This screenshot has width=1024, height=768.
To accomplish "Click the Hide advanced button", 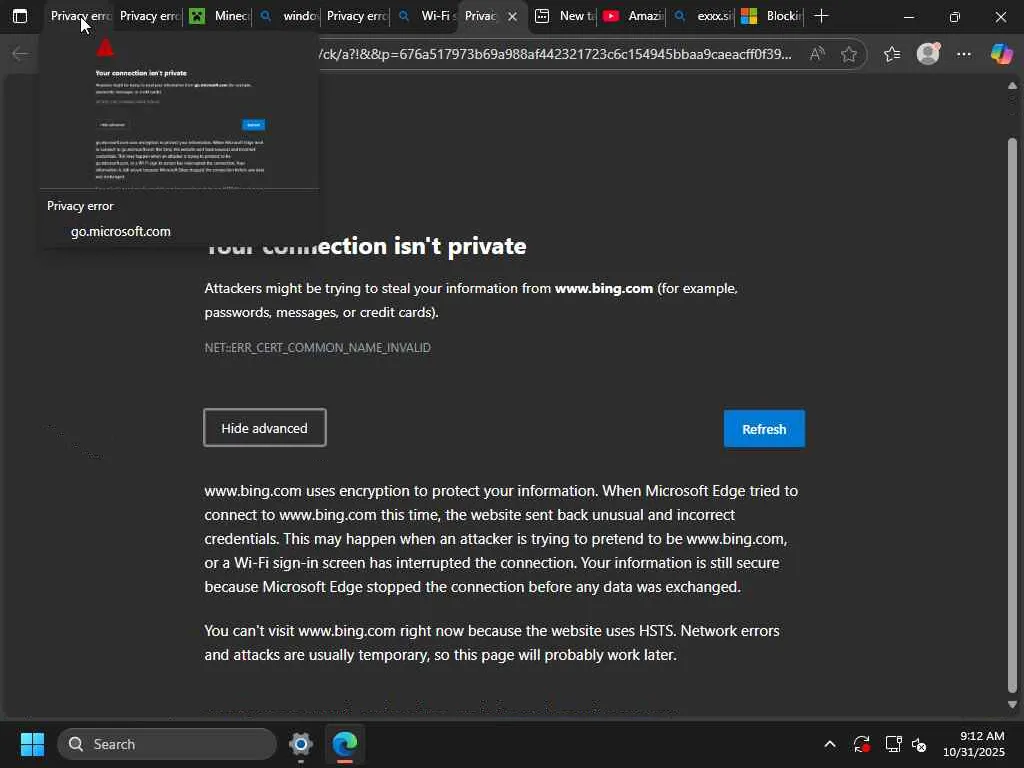I will (264, 428).
